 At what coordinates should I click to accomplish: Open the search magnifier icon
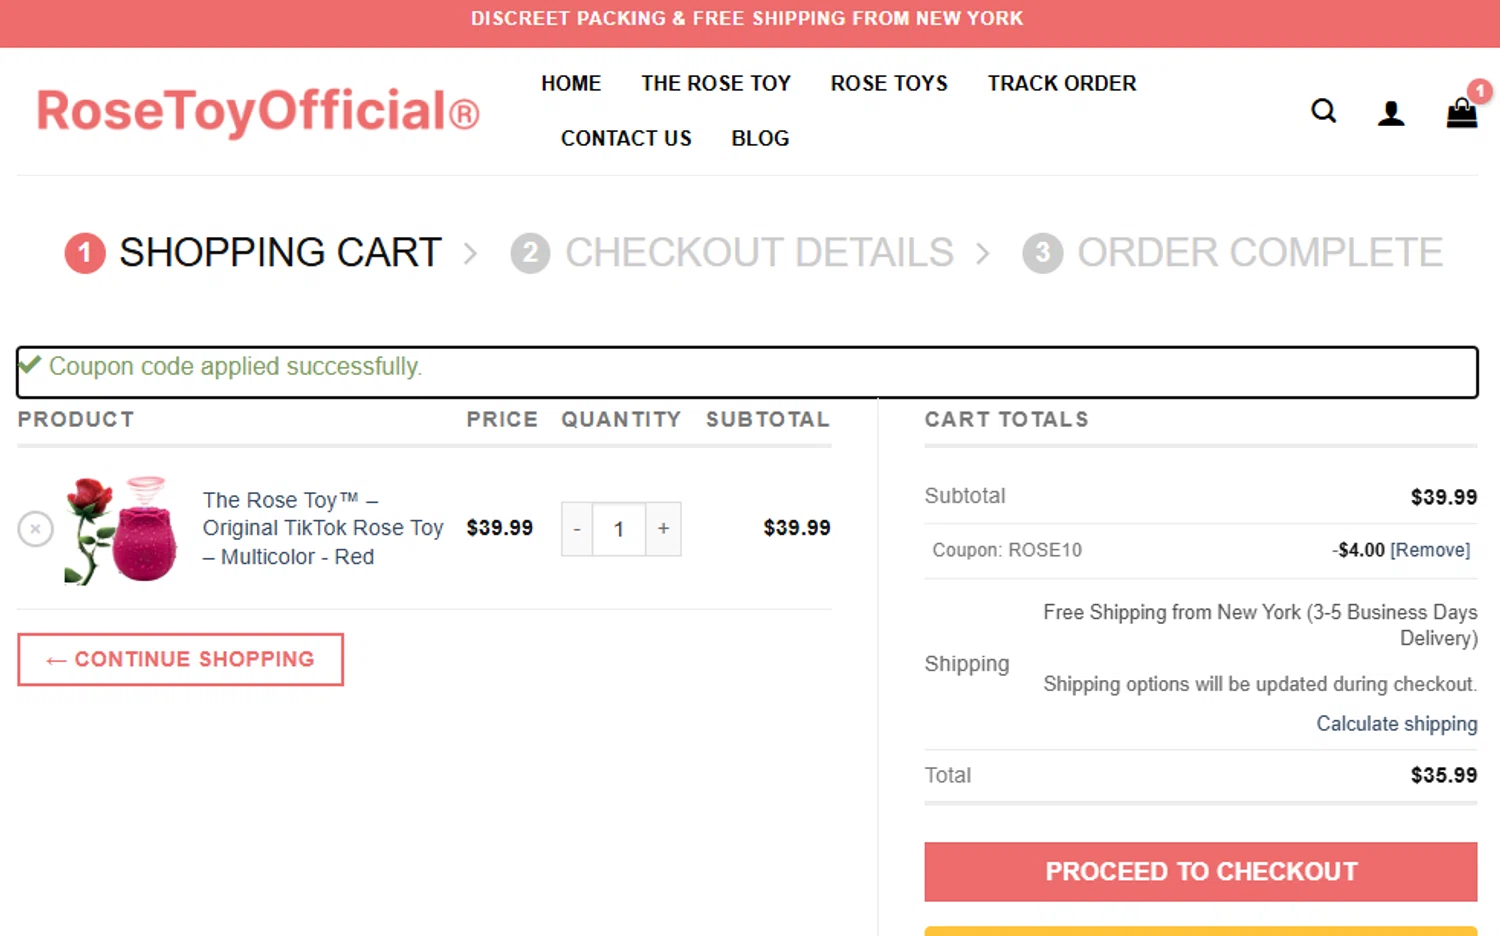(x=1323, y=111)
